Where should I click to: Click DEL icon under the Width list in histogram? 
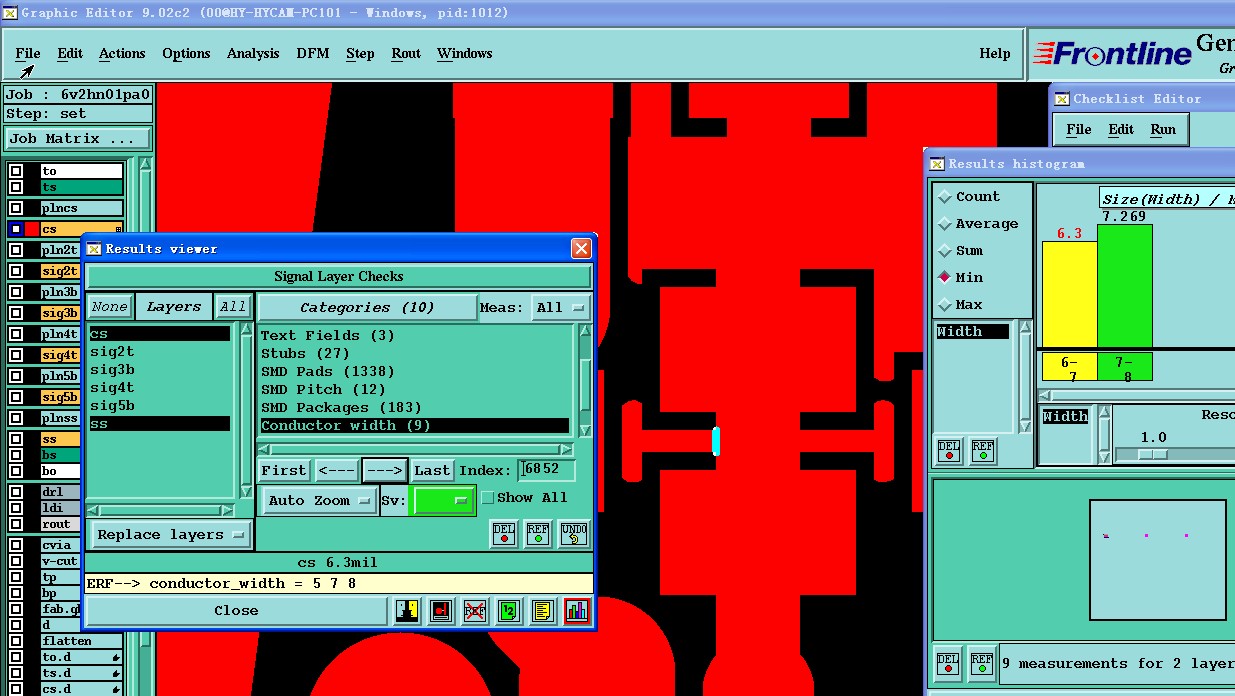click(x=949, y=451)
